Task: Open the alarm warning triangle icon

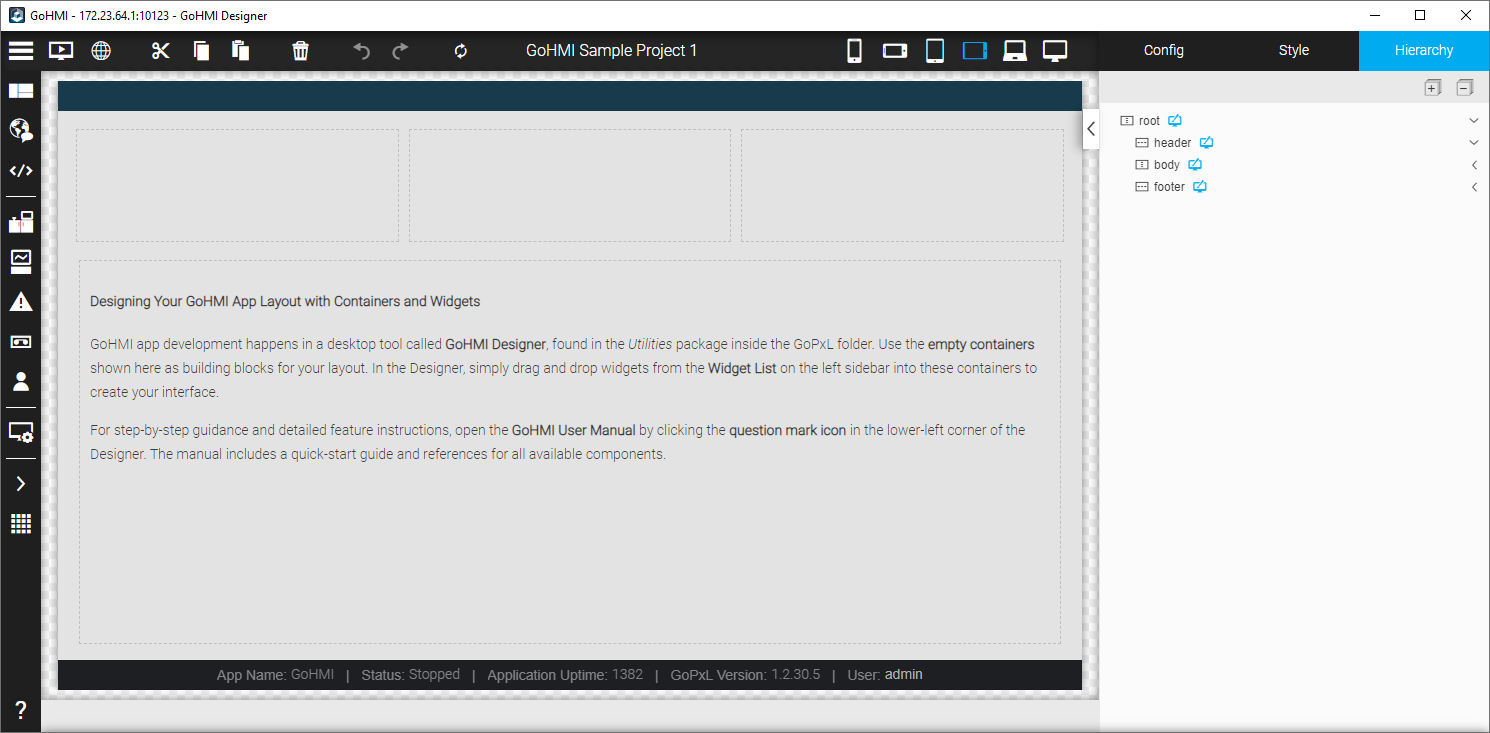Action: 21,302
